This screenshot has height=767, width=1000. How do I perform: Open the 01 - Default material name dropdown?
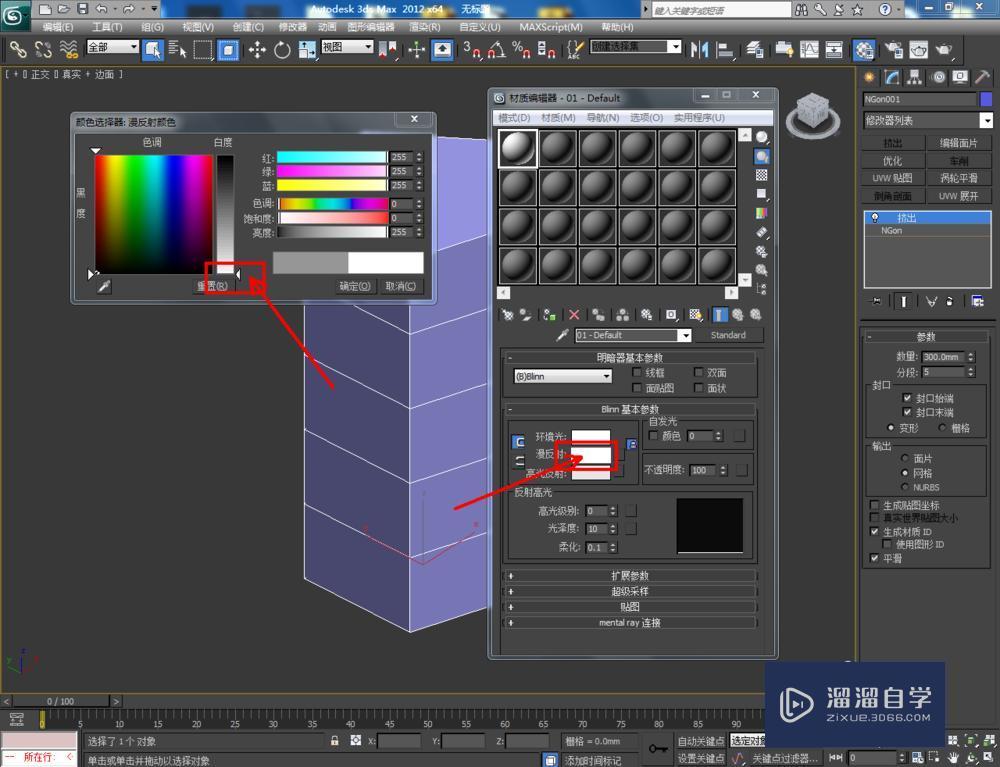coord(633,335)
